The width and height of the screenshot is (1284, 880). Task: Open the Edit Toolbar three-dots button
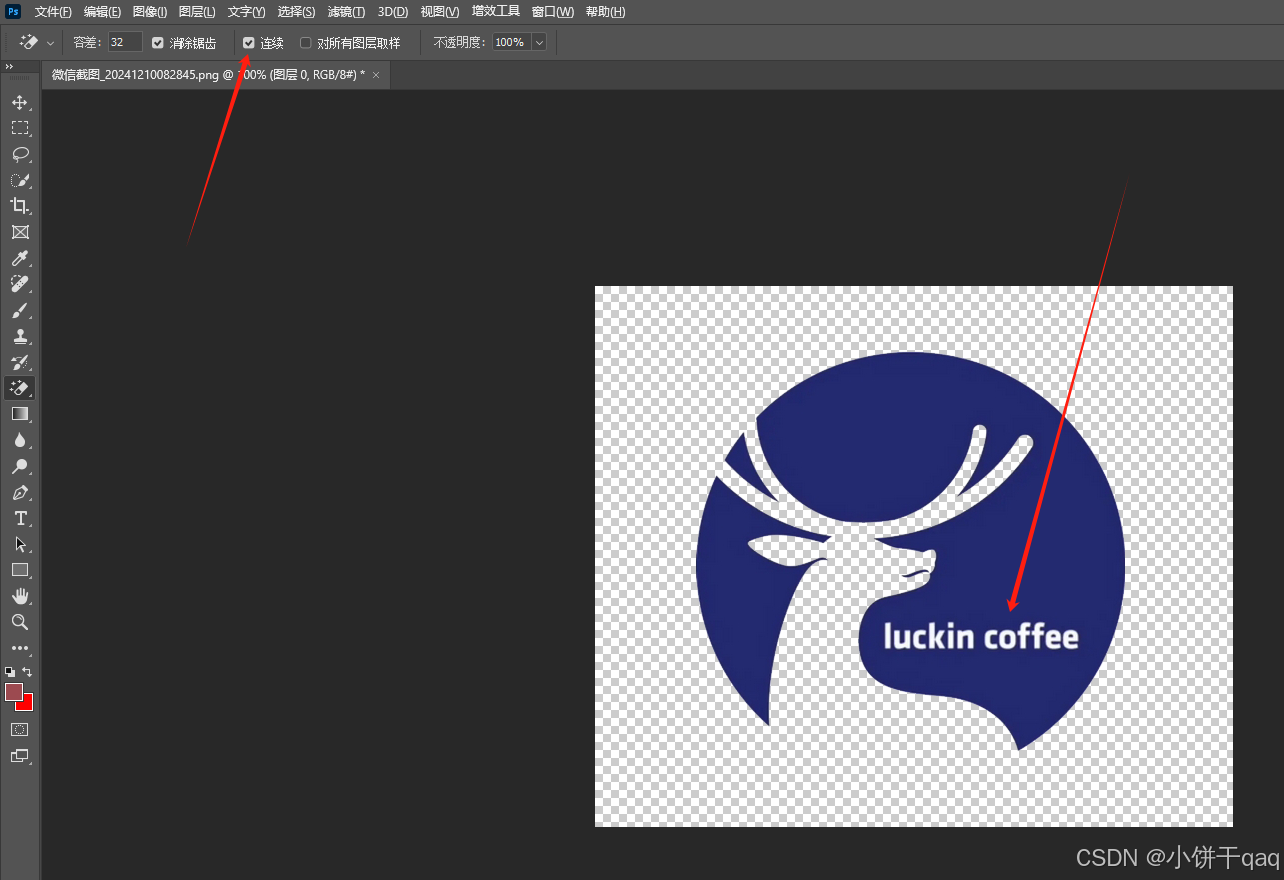pos(20,648)
